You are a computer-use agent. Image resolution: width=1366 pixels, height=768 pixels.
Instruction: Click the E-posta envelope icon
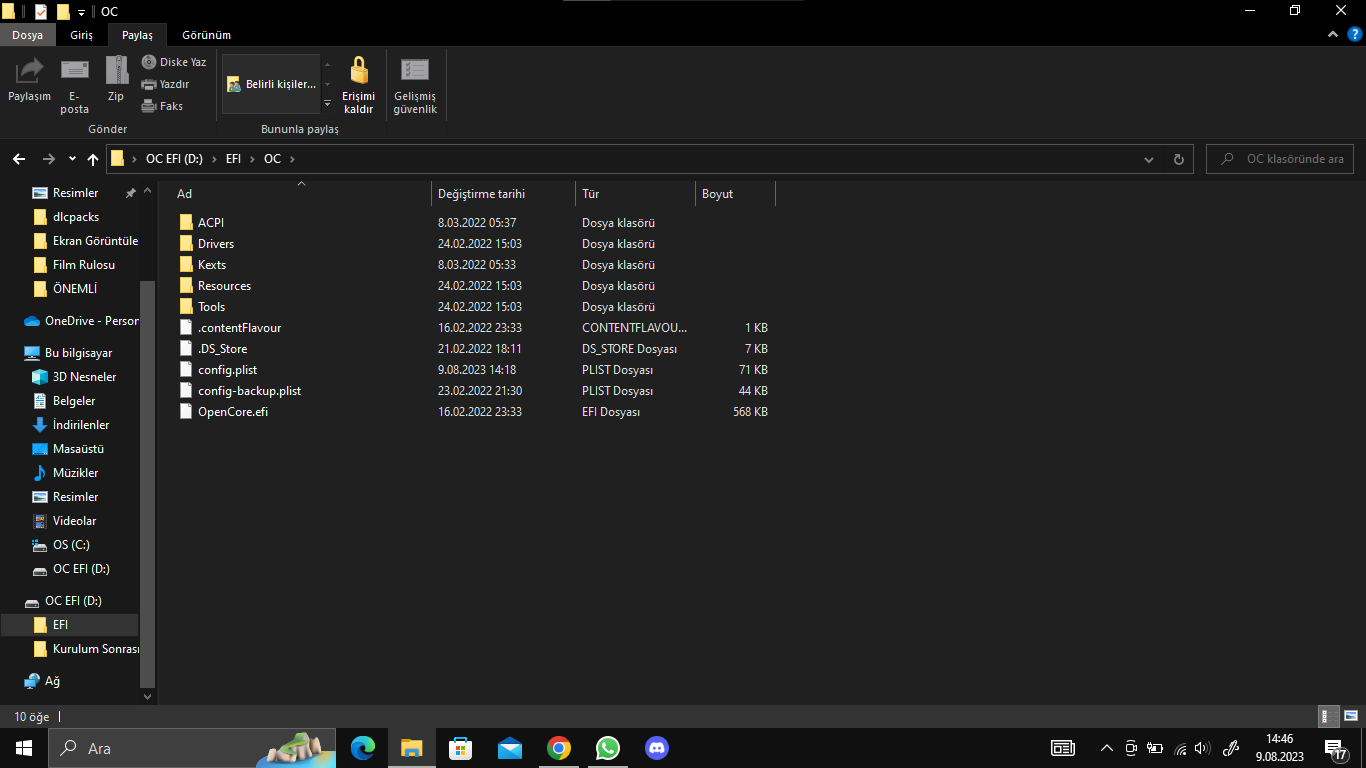click(x=75, y=71)
